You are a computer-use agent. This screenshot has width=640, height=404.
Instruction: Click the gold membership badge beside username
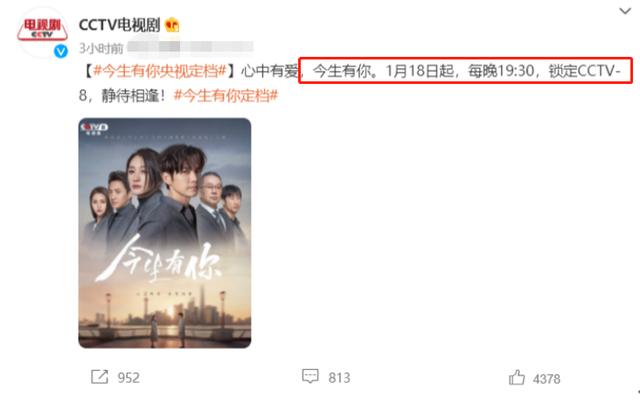coord(172,25)
